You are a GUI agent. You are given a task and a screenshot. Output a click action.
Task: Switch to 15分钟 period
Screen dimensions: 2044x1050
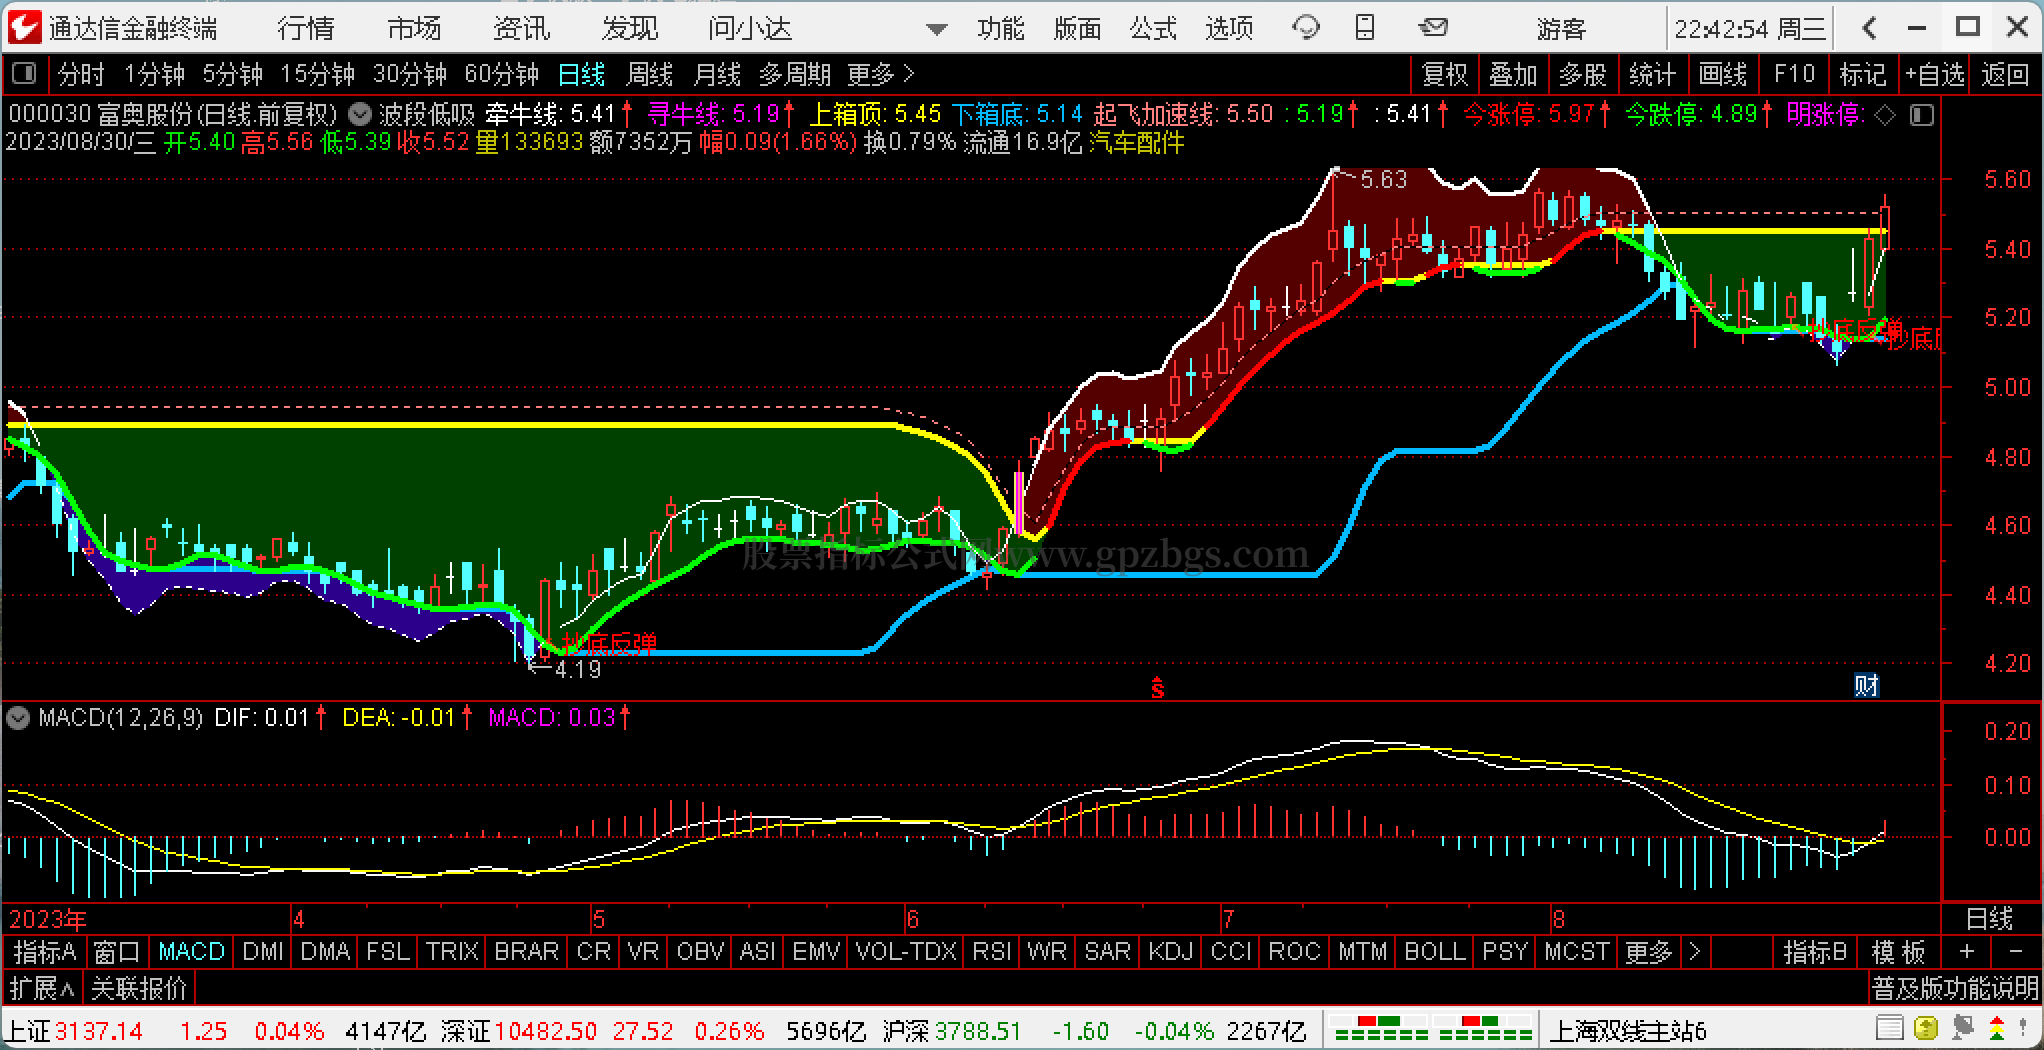tap(317, 74)
